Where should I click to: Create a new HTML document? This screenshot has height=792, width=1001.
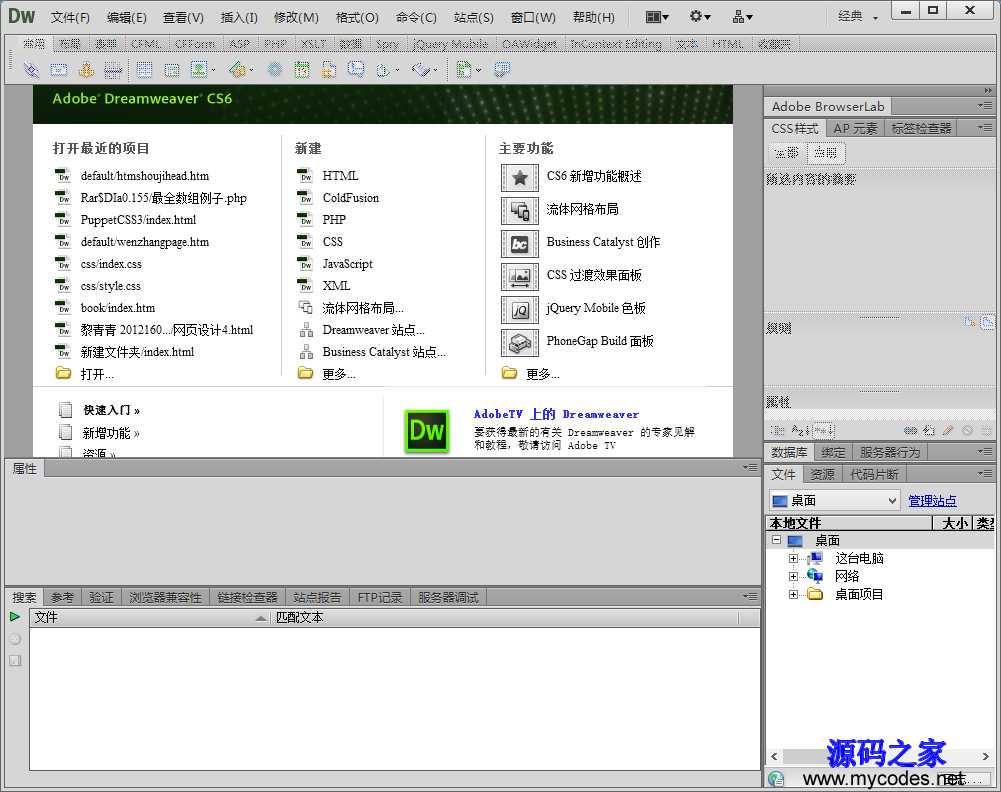tap(340, 176)
